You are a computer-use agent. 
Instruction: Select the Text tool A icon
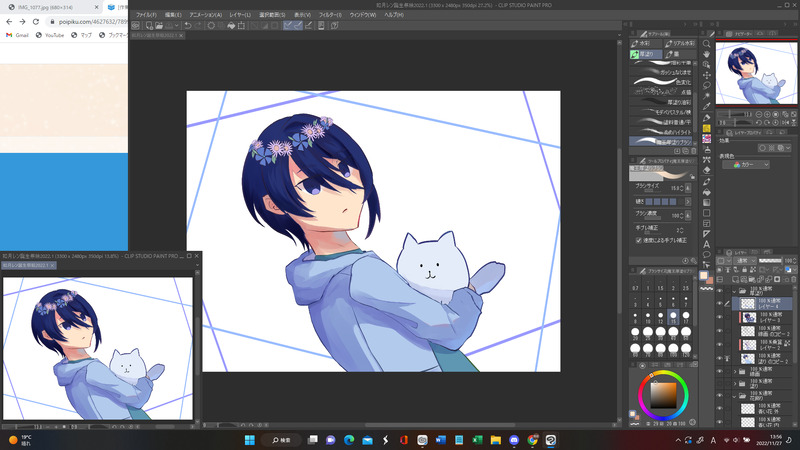click(x=707, y=244)
